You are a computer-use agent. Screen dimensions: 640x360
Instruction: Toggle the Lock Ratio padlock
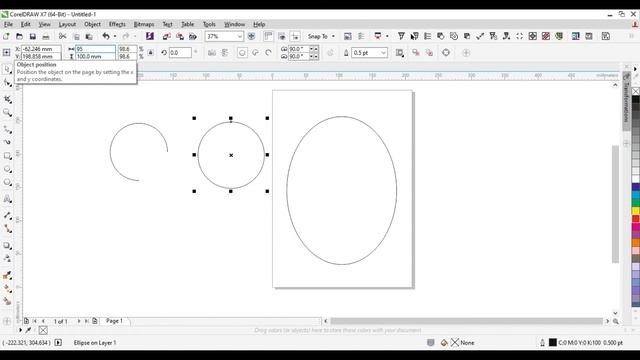coord(151,53)
